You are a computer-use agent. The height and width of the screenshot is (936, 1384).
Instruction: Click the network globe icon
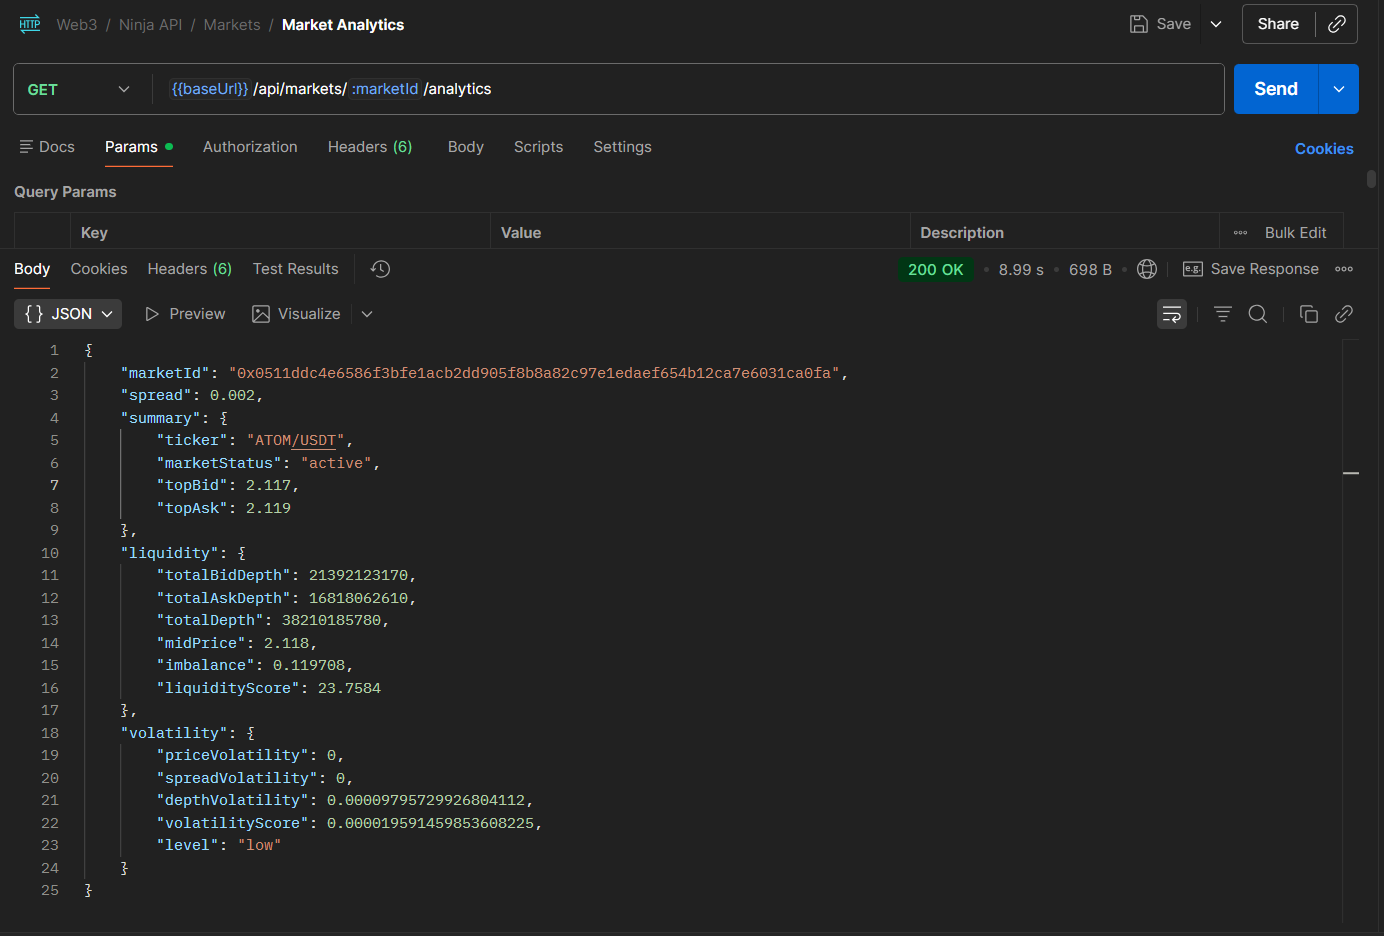[1147, 269]
